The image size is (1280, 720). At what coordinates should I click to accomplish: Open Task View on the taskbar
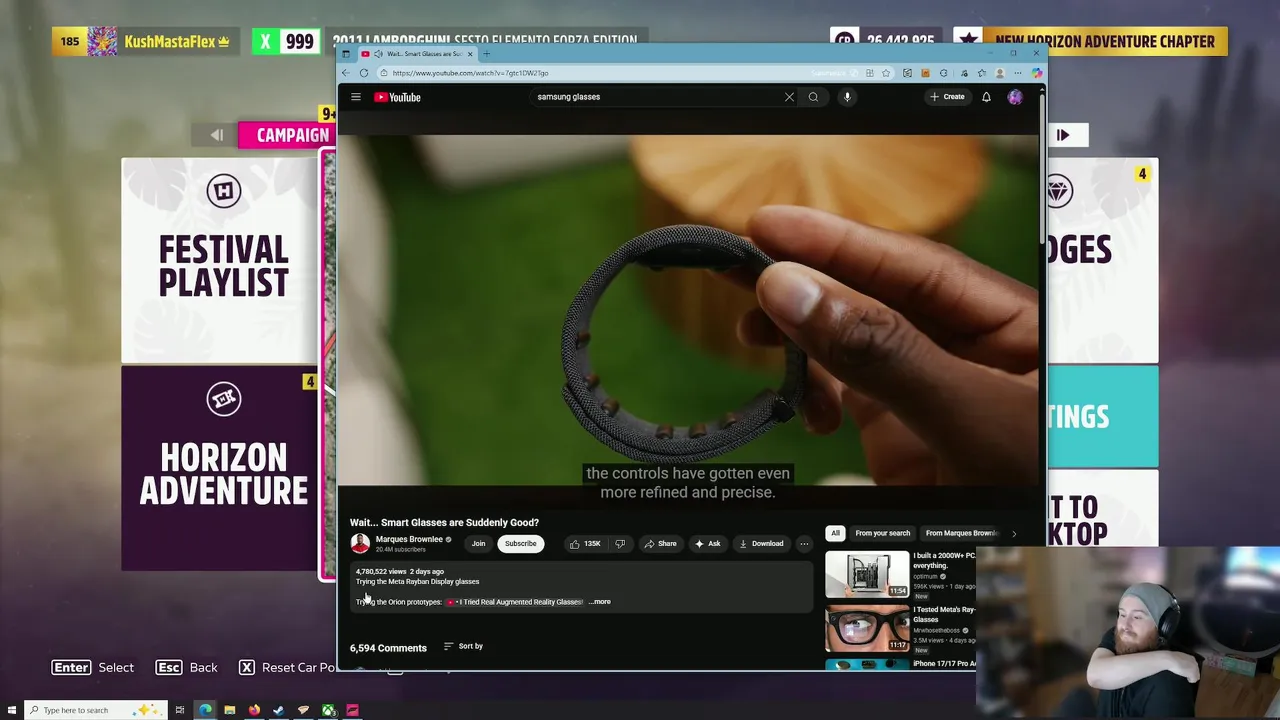pyautogui.click(x=180, y=710)
